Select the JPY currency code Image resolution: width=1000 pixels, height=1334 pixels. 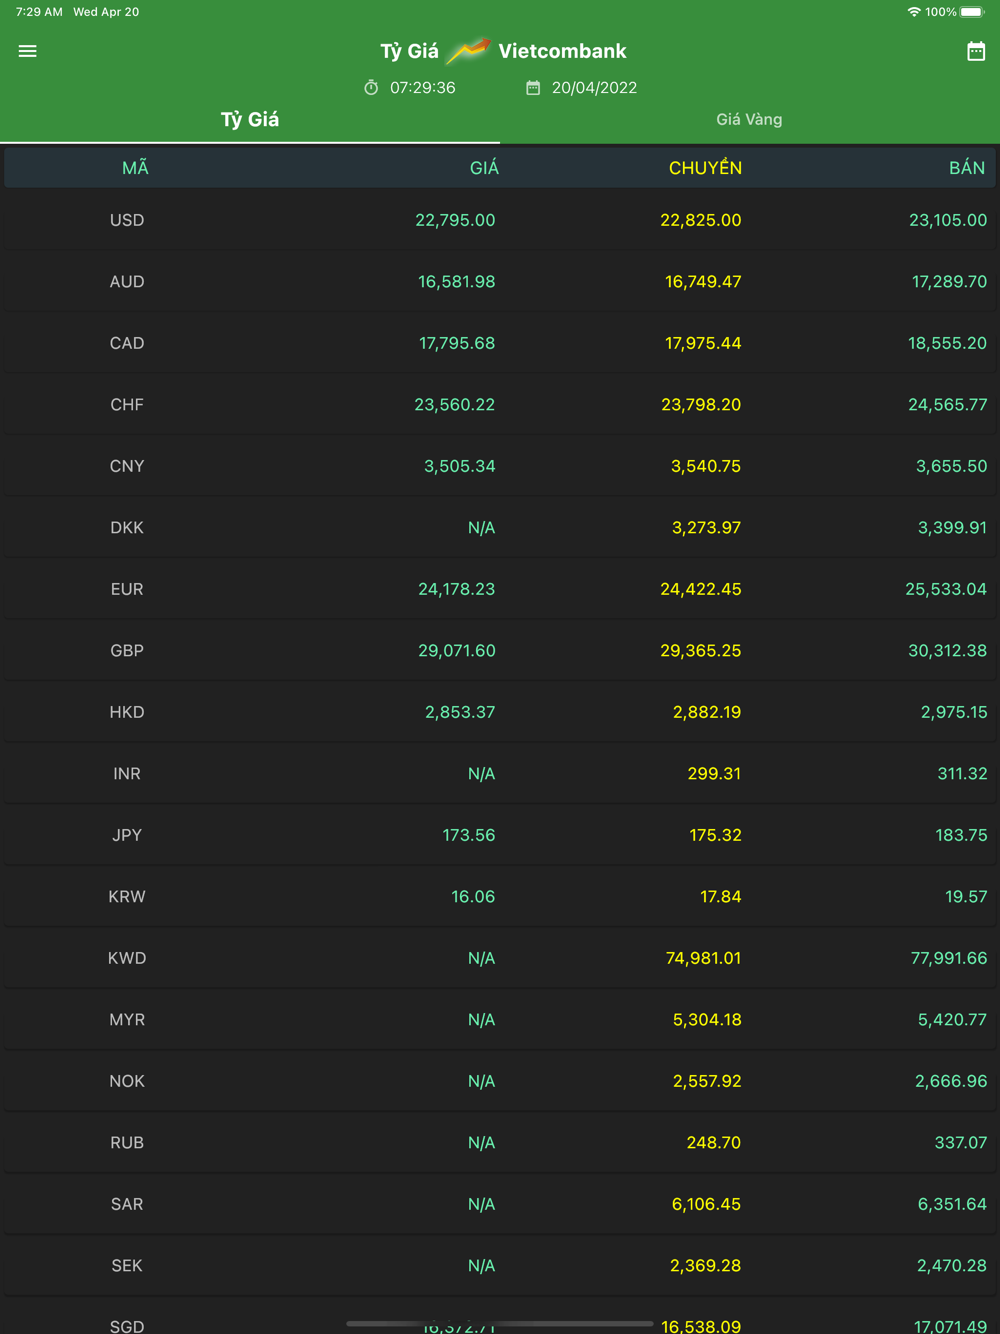(x=127, y=835)
